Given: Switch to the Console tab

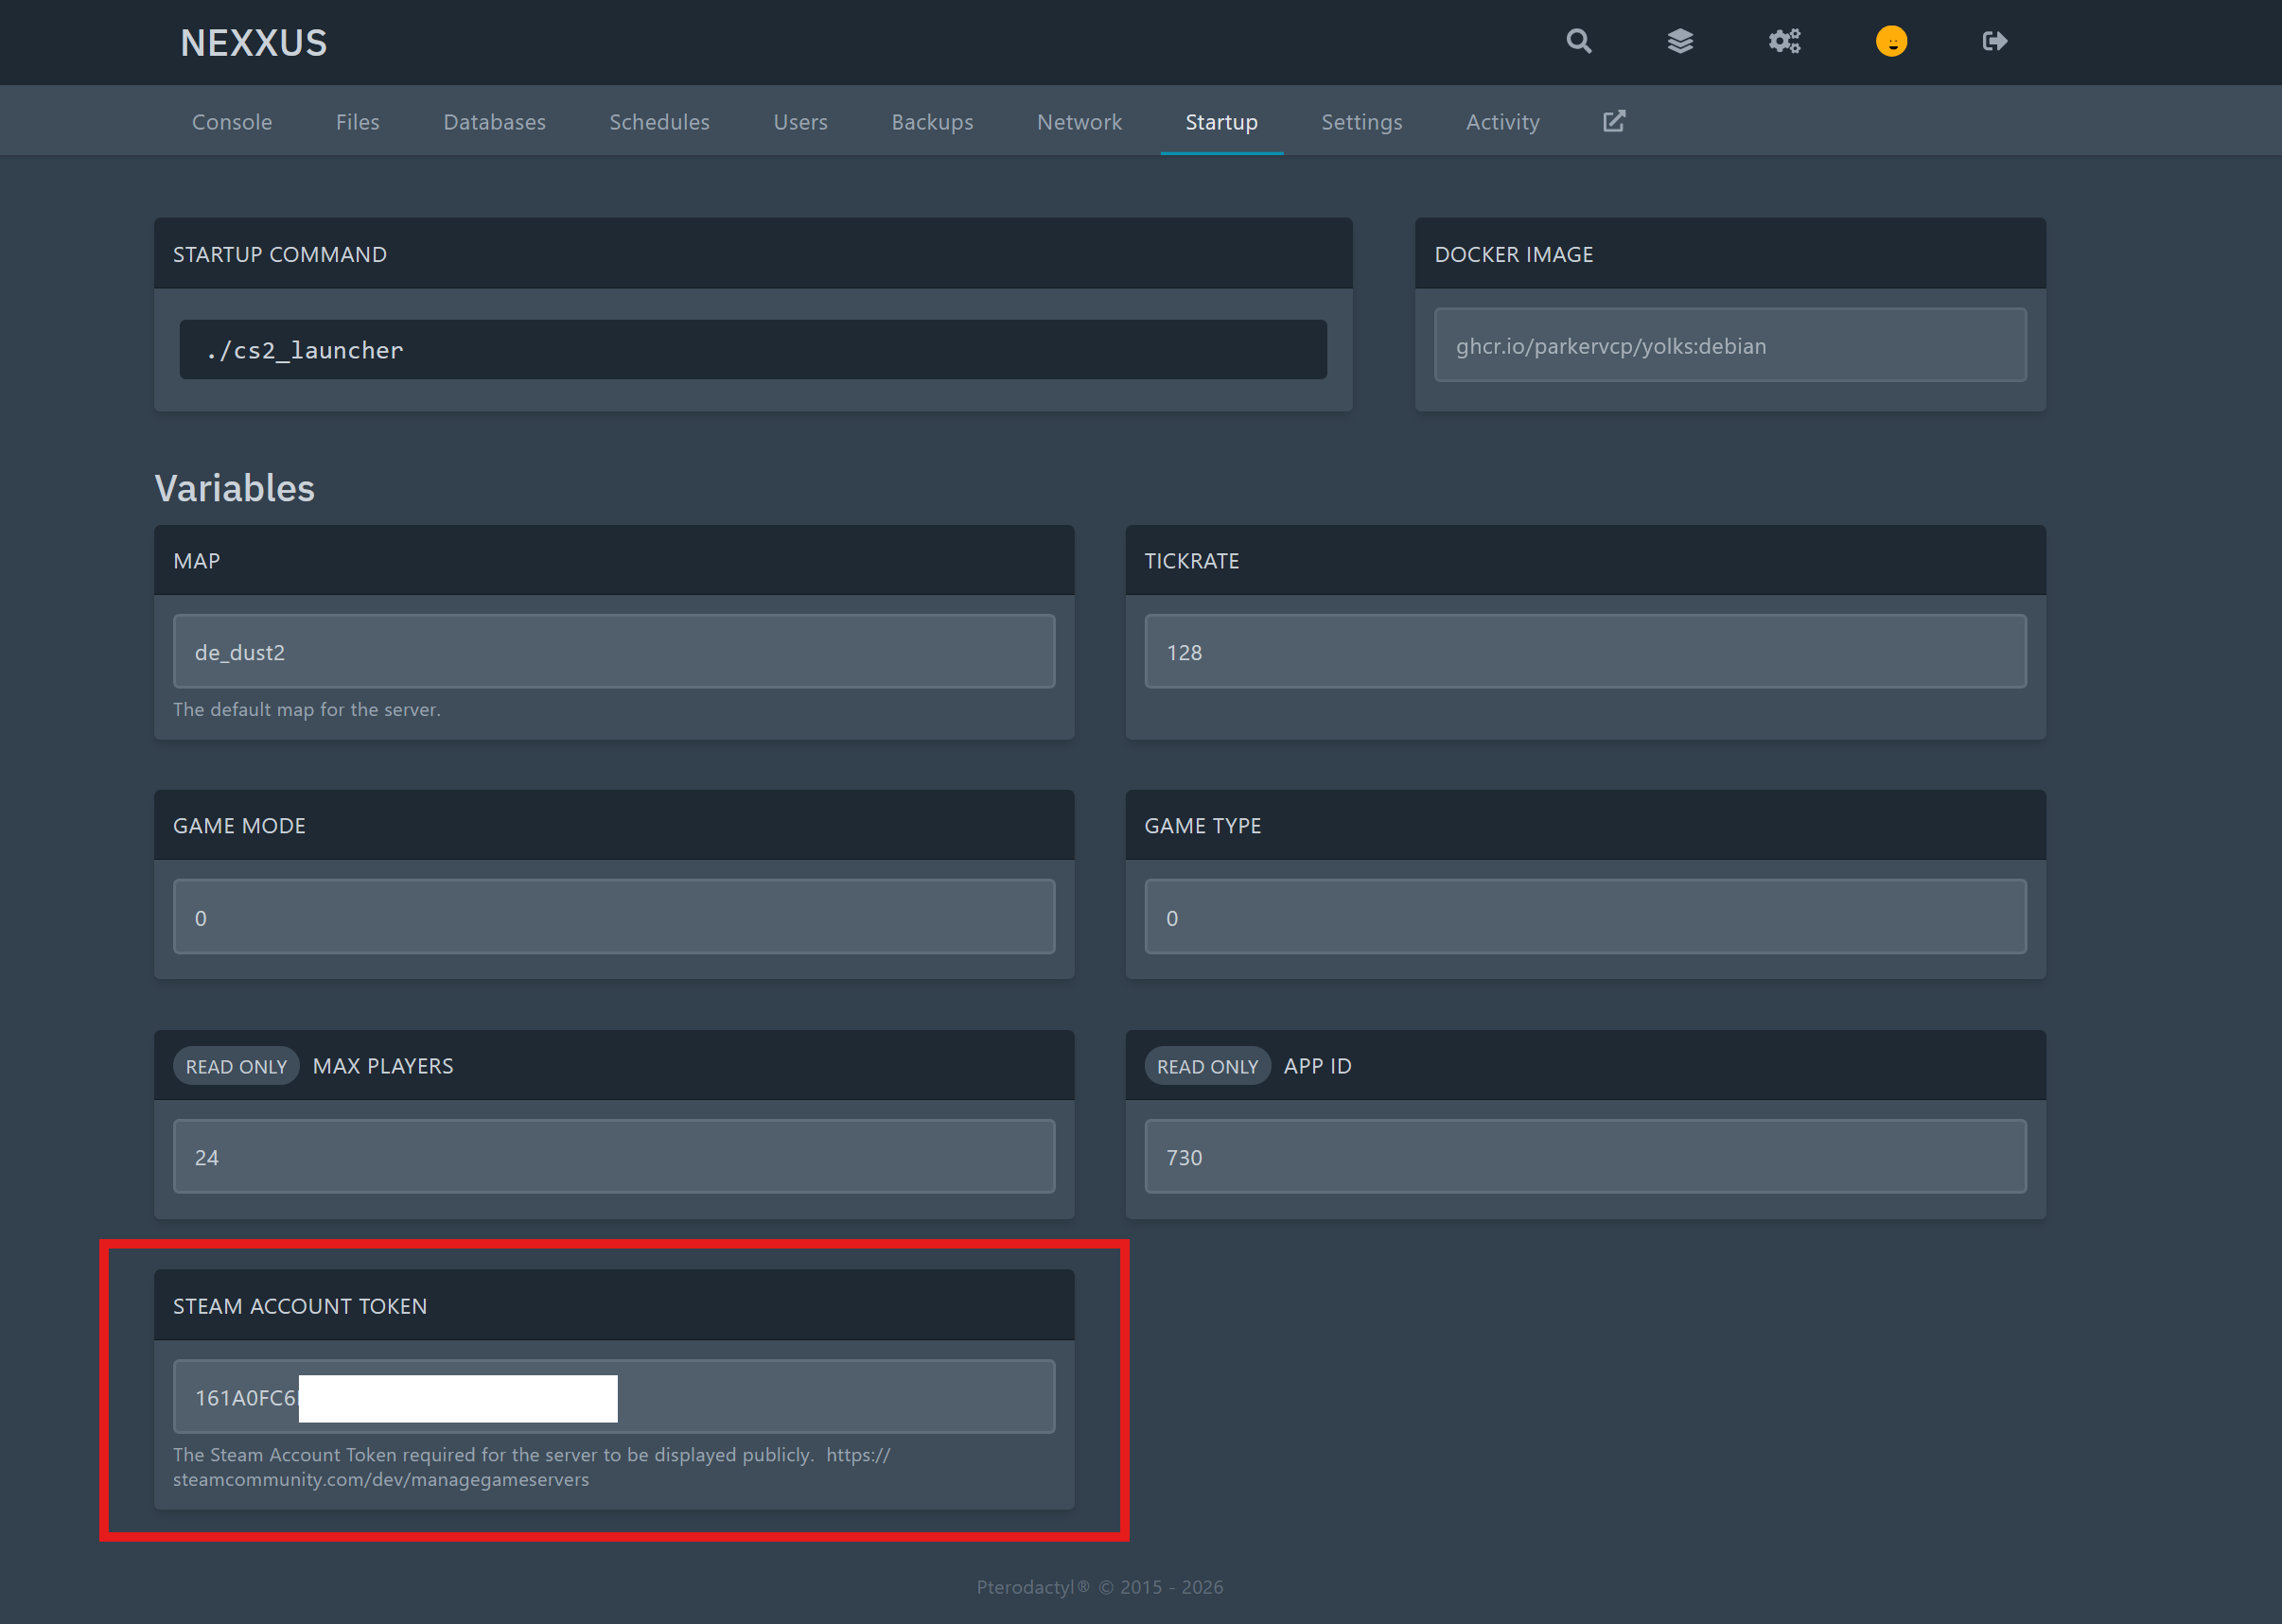Looking at the screenshot, I should 232,122.
